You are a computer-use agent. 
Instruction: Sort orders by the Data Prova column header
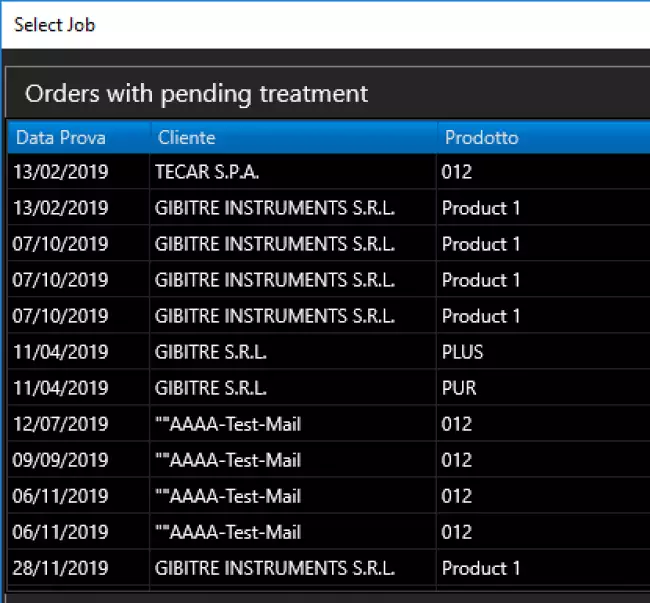coord(61,138)
